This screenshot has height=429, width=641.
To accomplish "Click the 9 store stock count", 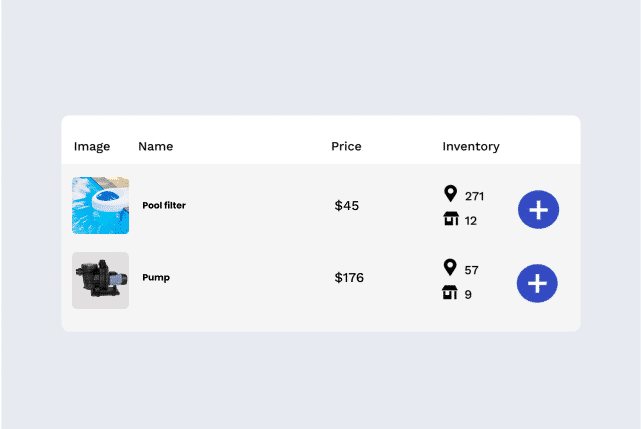I will 468,295.
